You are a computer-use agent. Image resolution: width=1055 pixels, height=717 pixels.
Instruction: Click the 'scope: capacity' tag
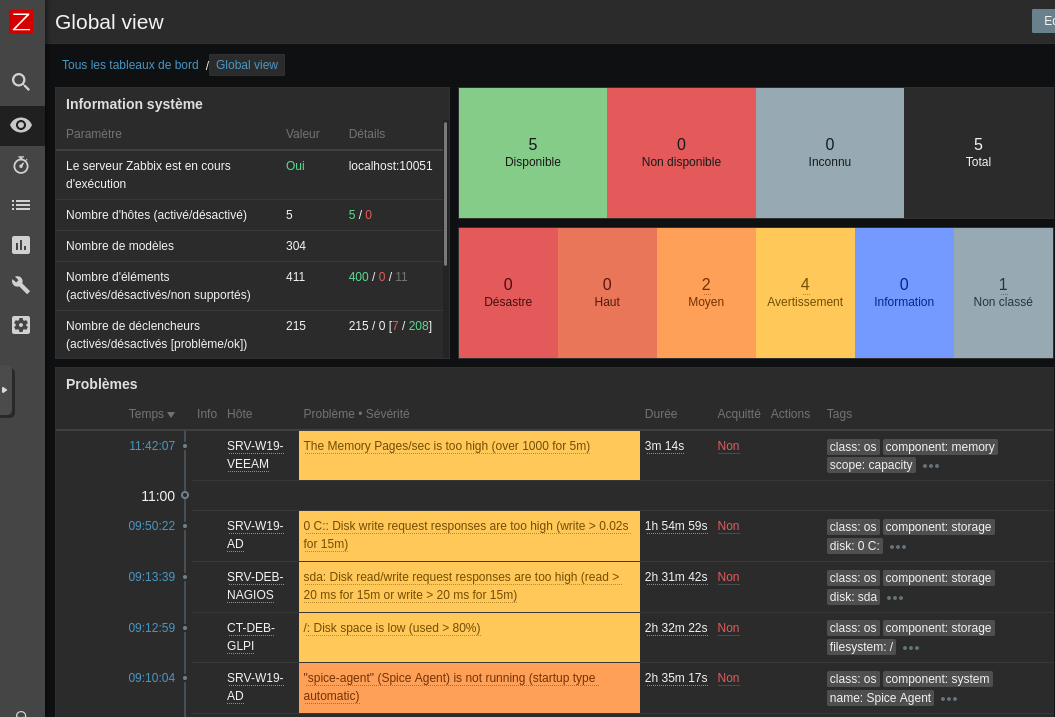871,465
